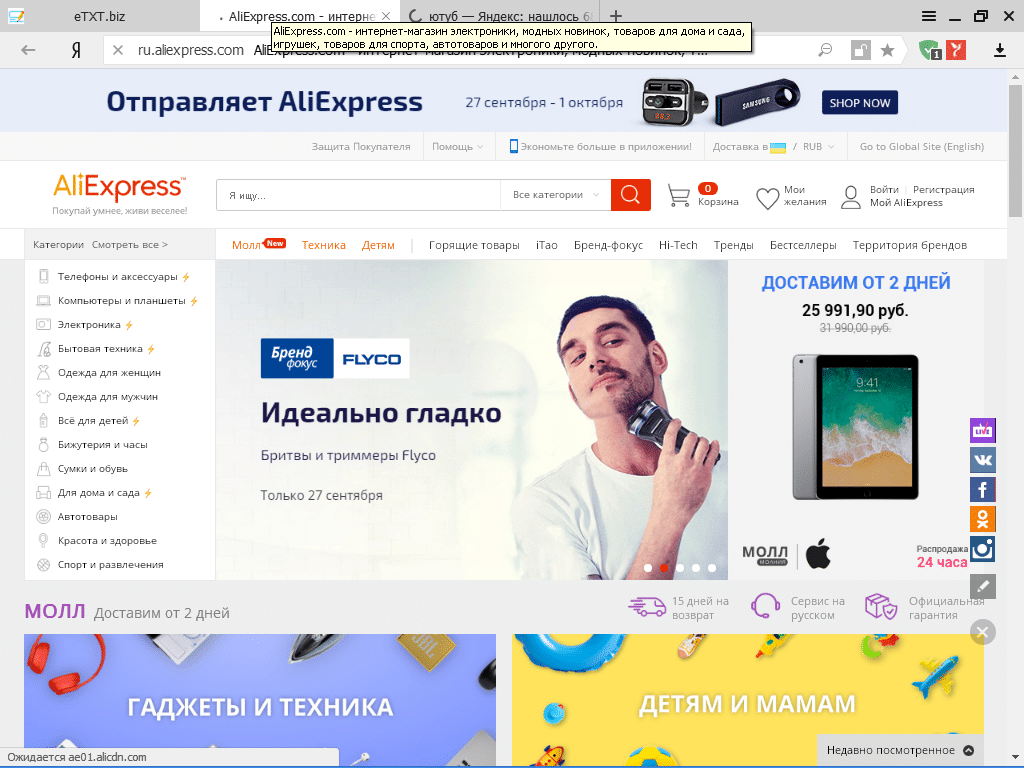Open the shopping cart icon
The width and height of the screenshot is (1024, 768).
[x=679, y=195]
